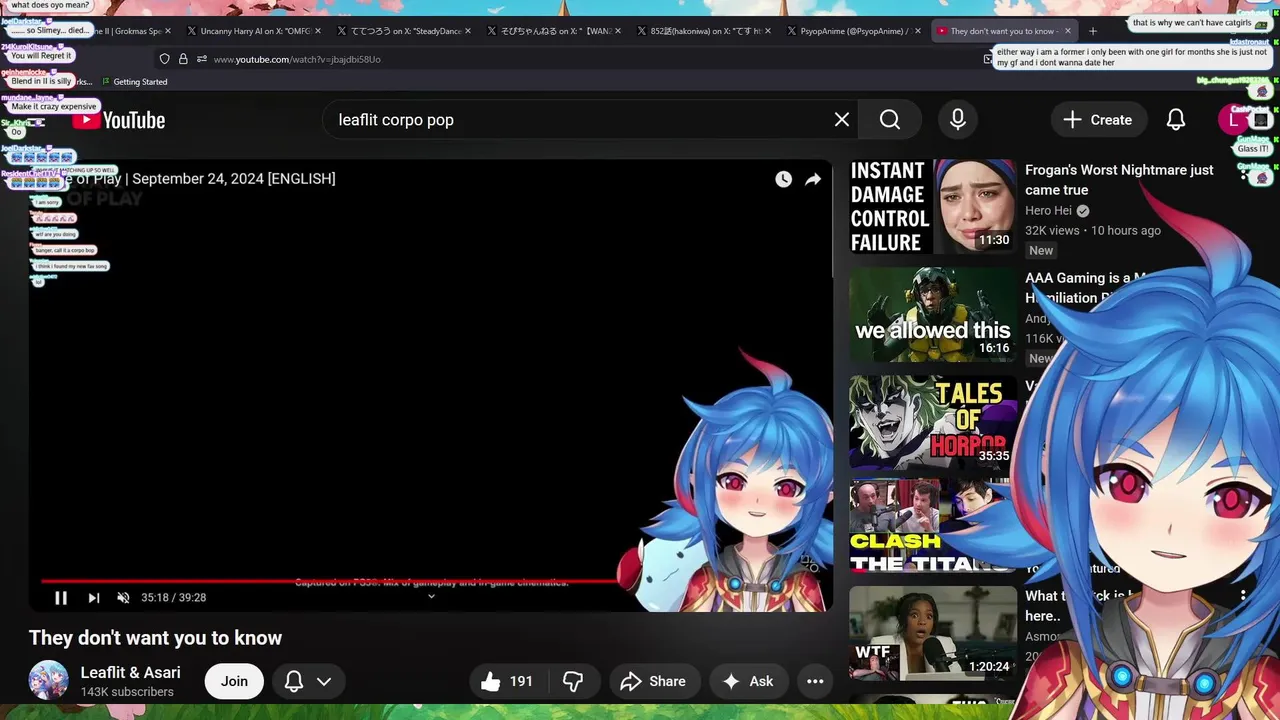The height and width of the screenshot is (720, 1280).
Task: Clear the search box with the X icon
Action: click(842, 120)
